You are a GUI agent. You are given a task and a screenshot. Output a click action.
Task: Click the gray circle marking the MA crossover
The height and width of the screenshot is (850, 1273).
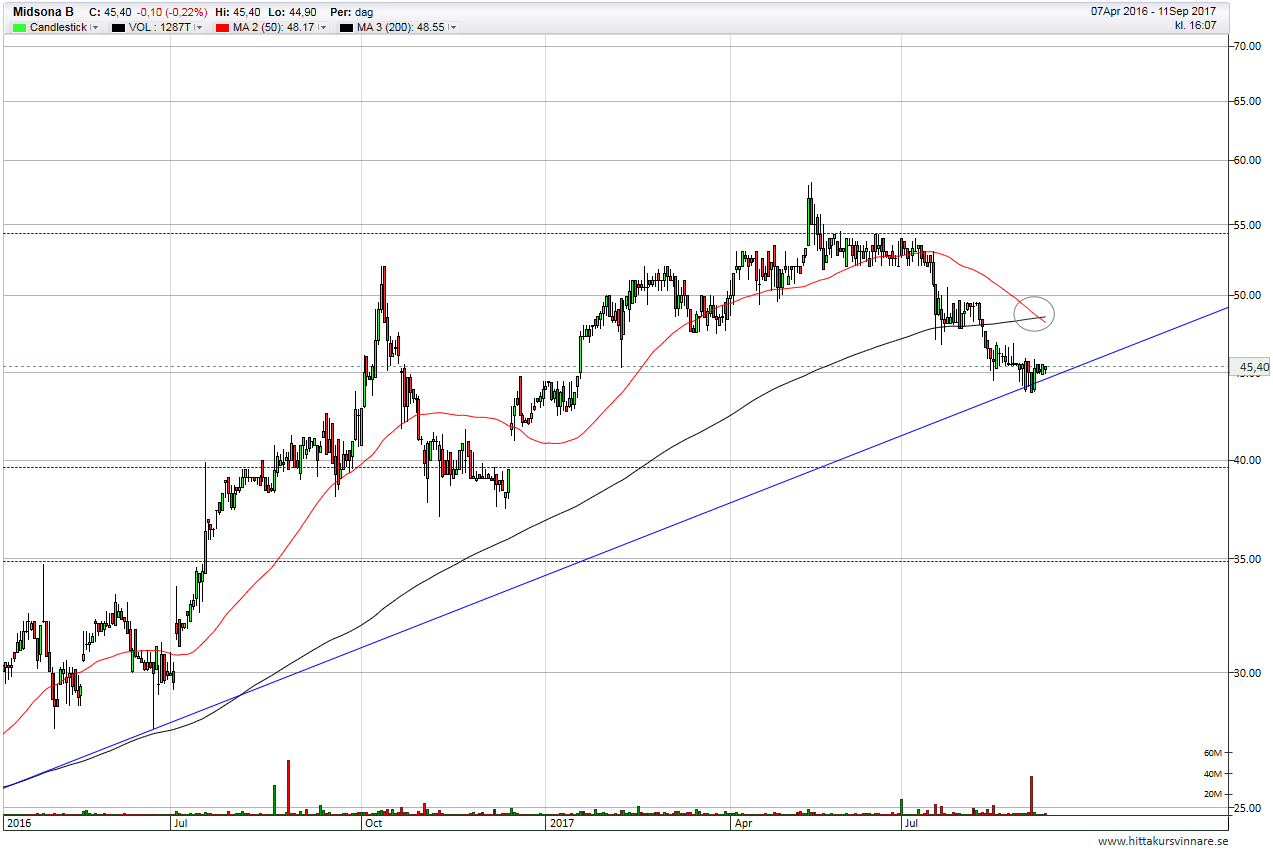(1034, 314)
